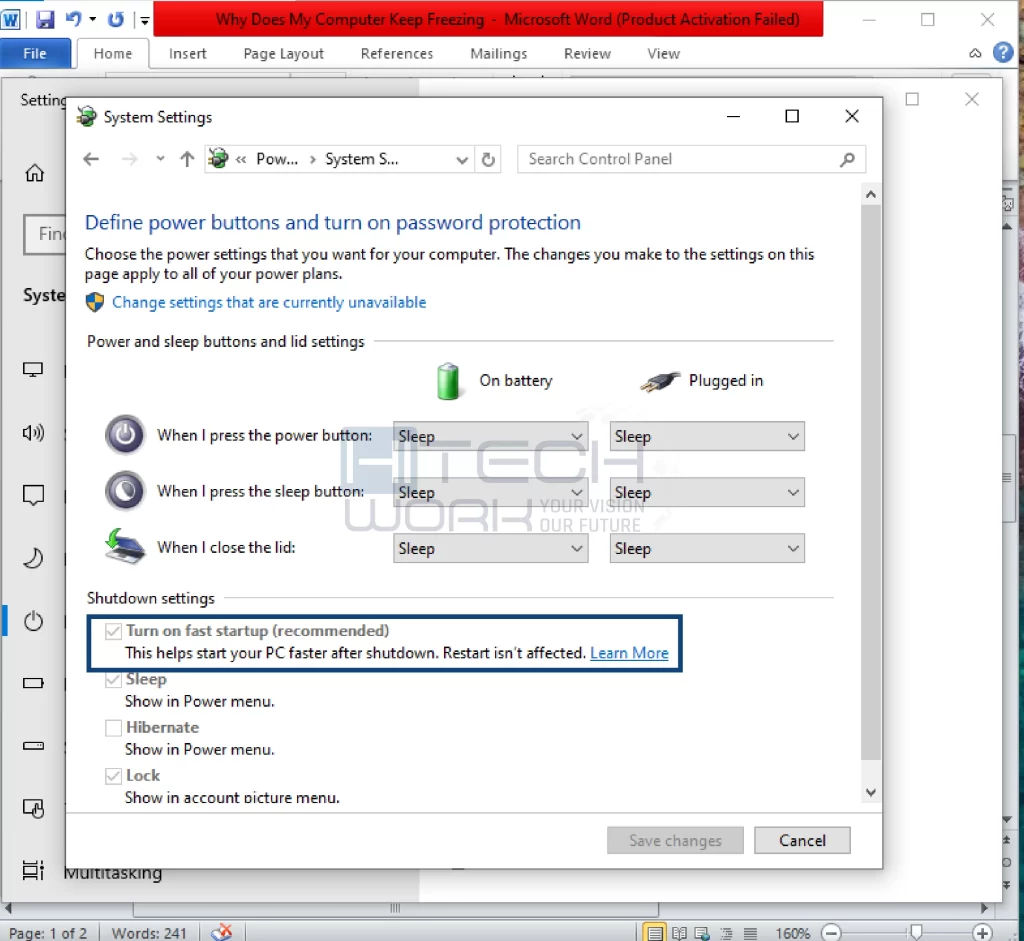Open the Page Layout ribbon tab
This screenshot has width=1024, height=941.
pyautogui.click(x=283, y=54)
